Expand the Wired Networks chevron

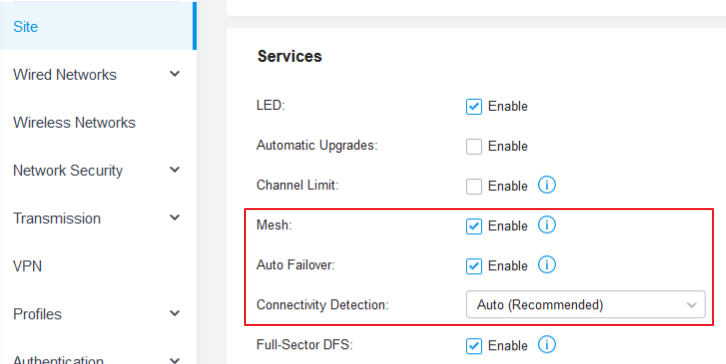(175, 74)
